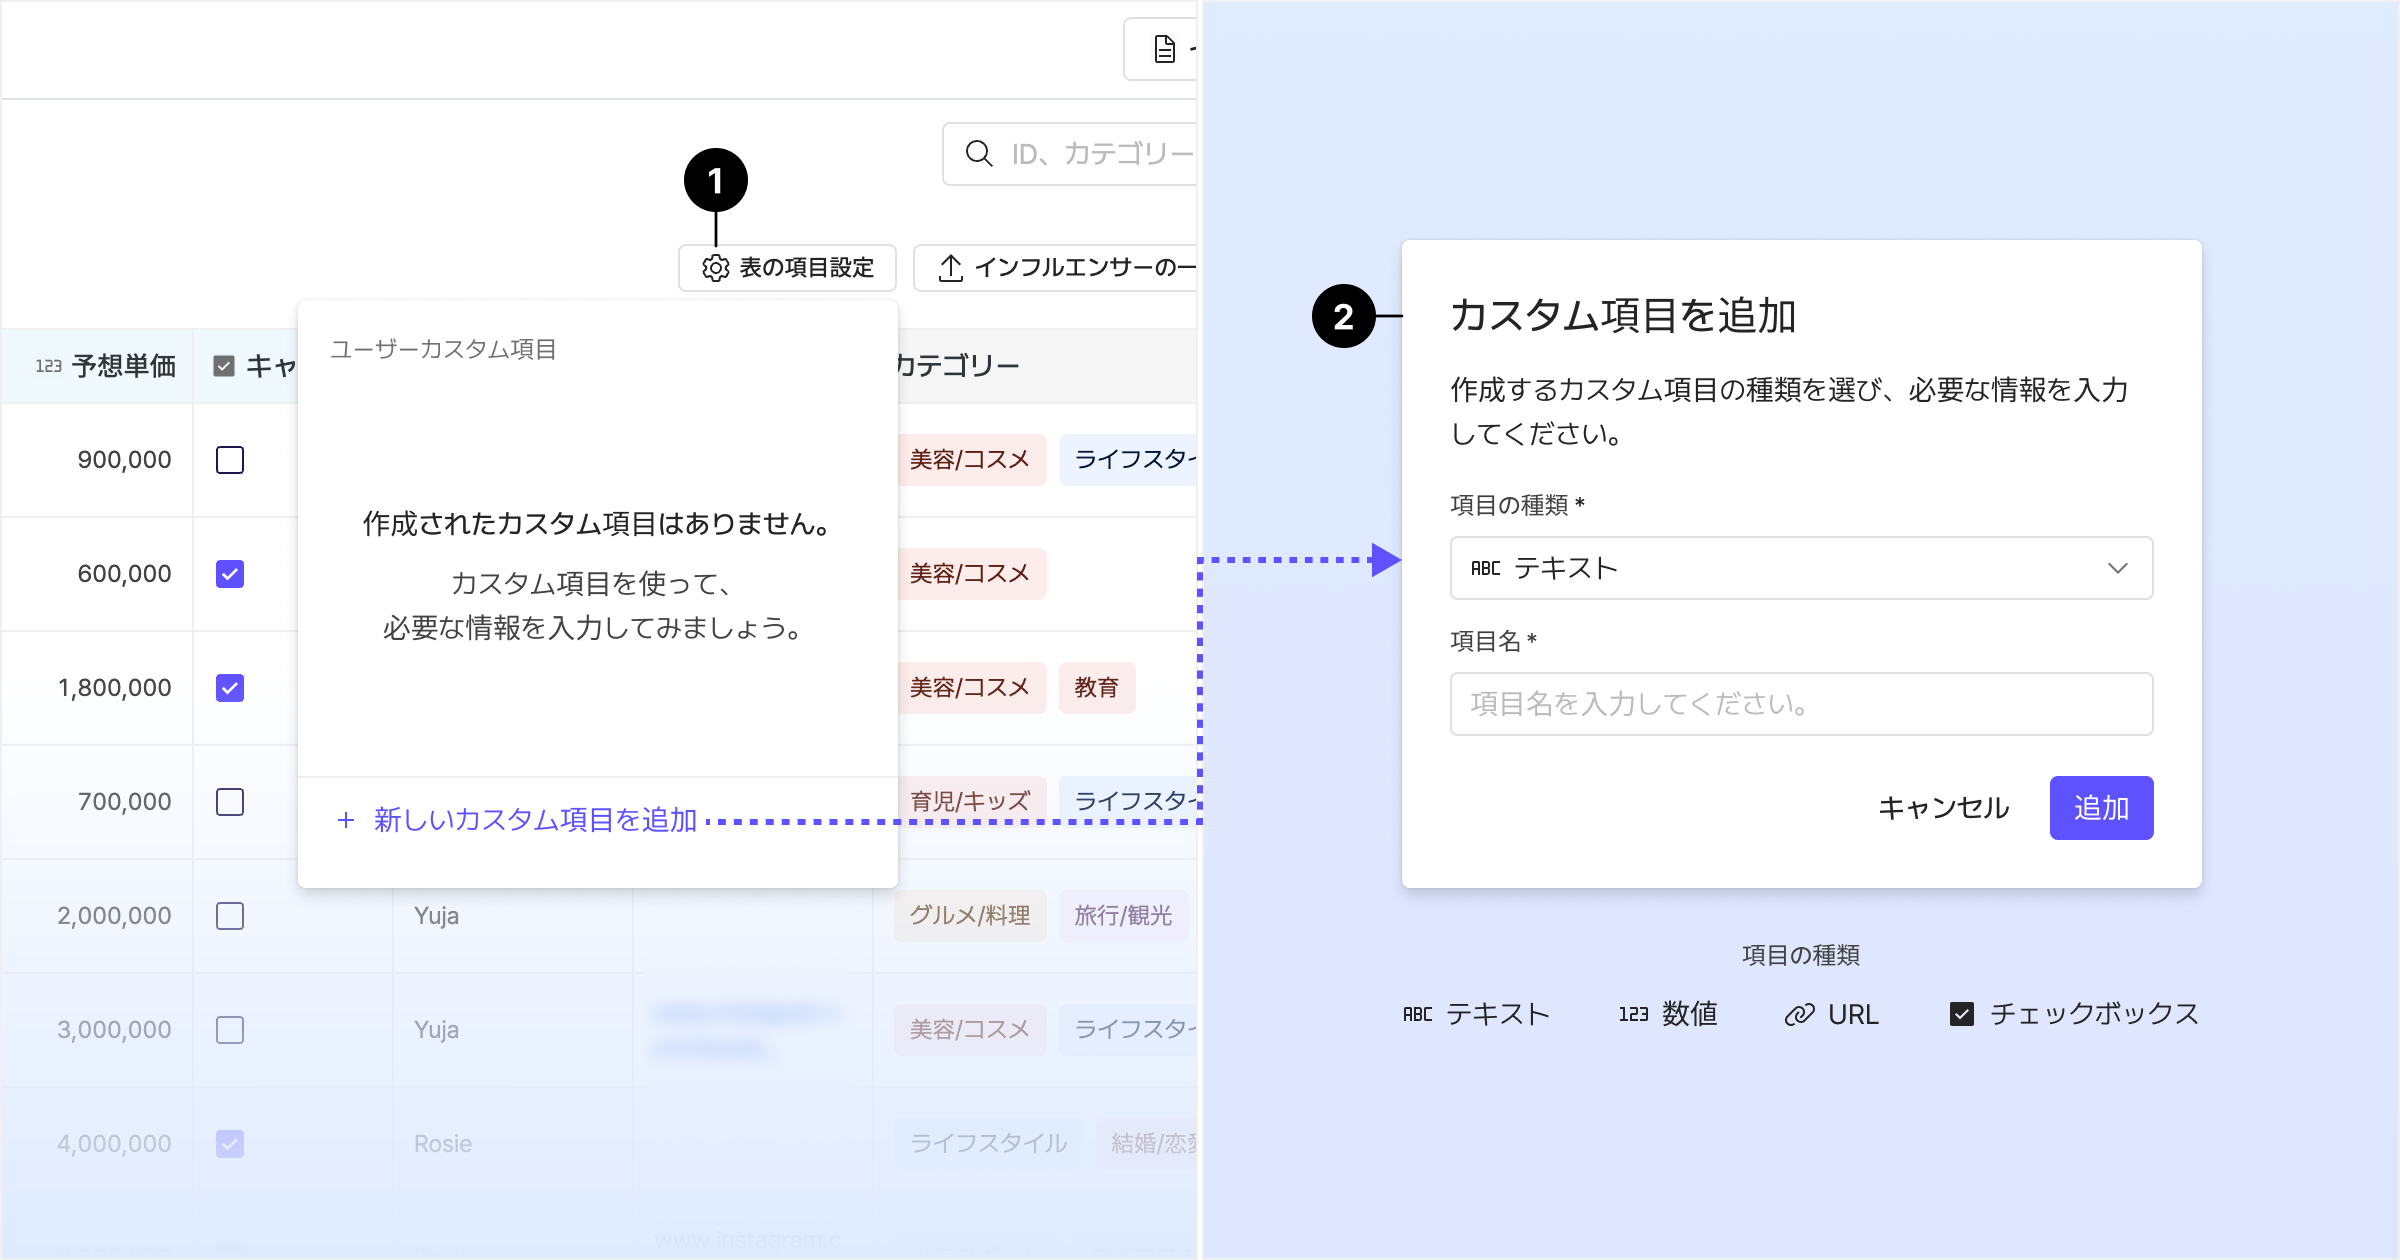The width and height of the screenshot is (2400, 1260).
Task: Click the upload icon beside インフルエンサー
Action: click(951, 268)
